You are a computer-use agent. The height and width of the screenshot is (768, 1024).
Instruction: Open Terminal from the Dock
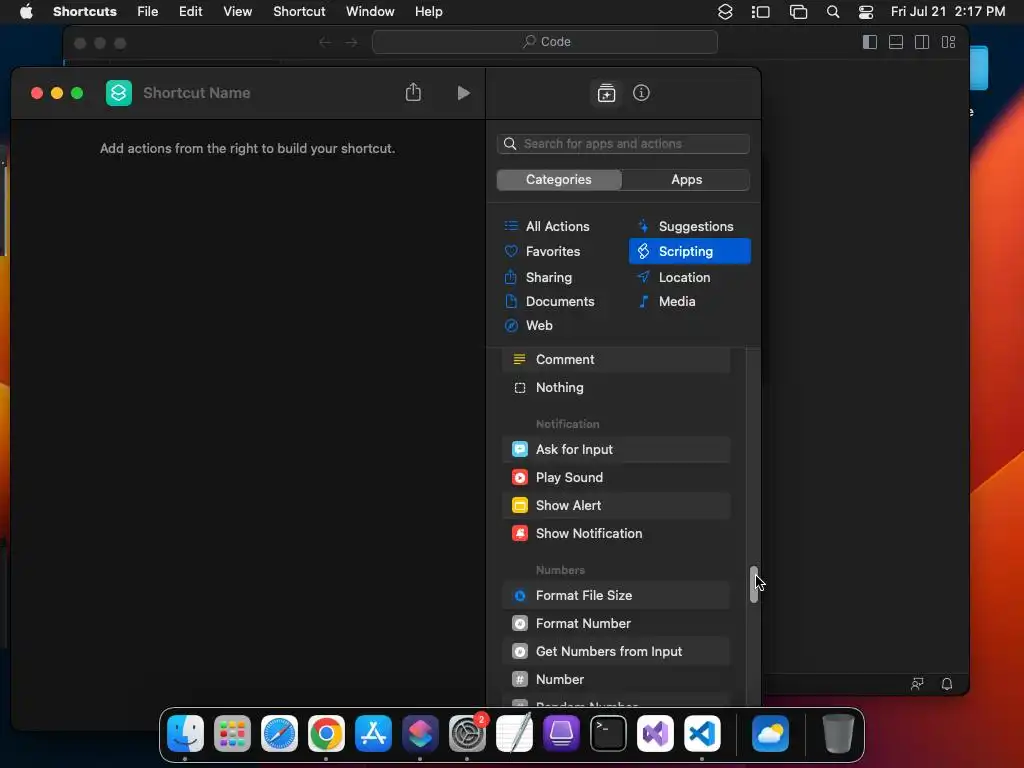[609, 733]
